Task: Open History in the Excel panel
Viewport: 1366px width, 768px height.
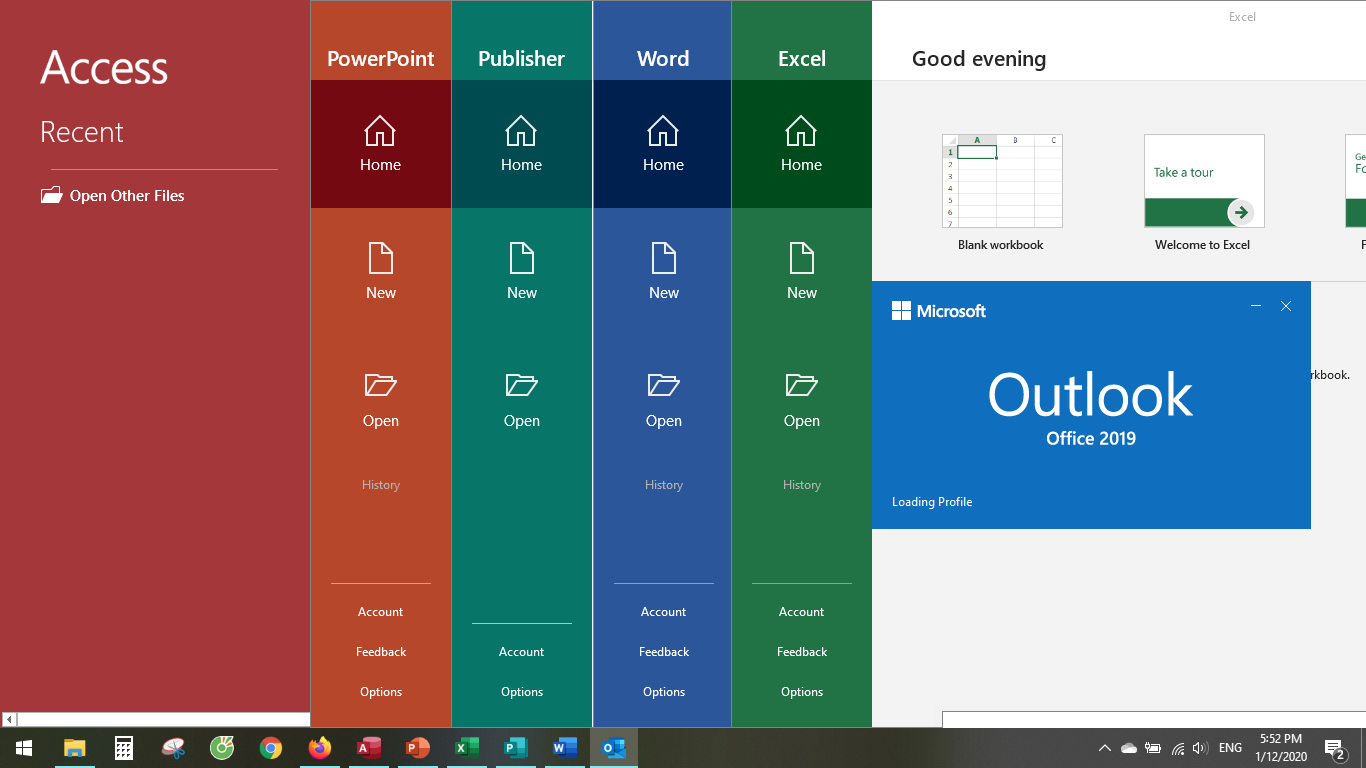Action: [x=801, y=485]
